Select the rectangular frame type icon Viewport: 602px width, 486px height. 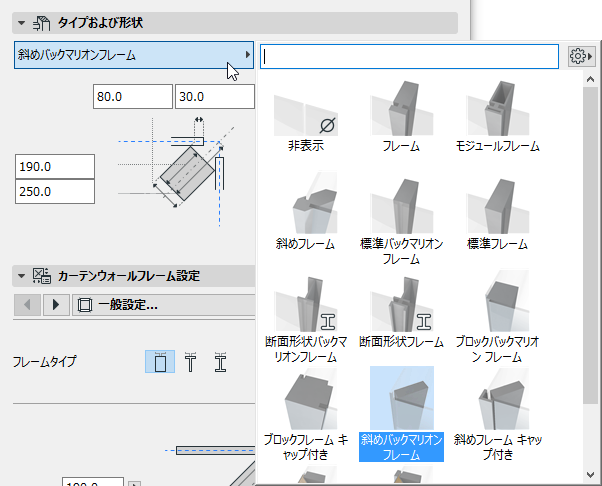160,362
